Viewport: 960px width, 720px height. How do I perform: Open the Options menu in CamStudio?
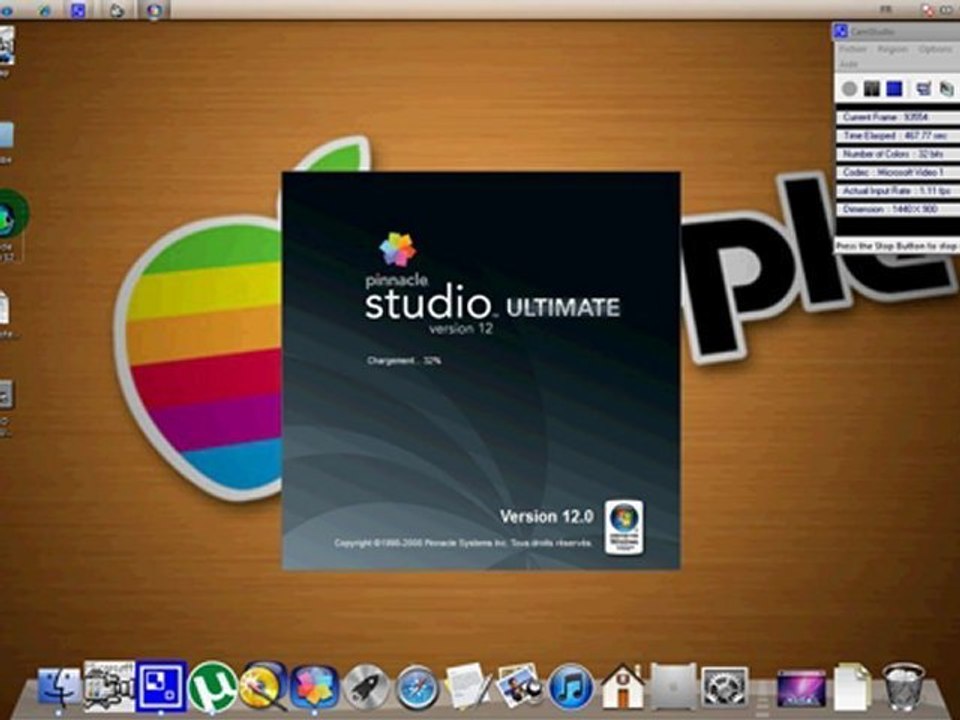935,49
